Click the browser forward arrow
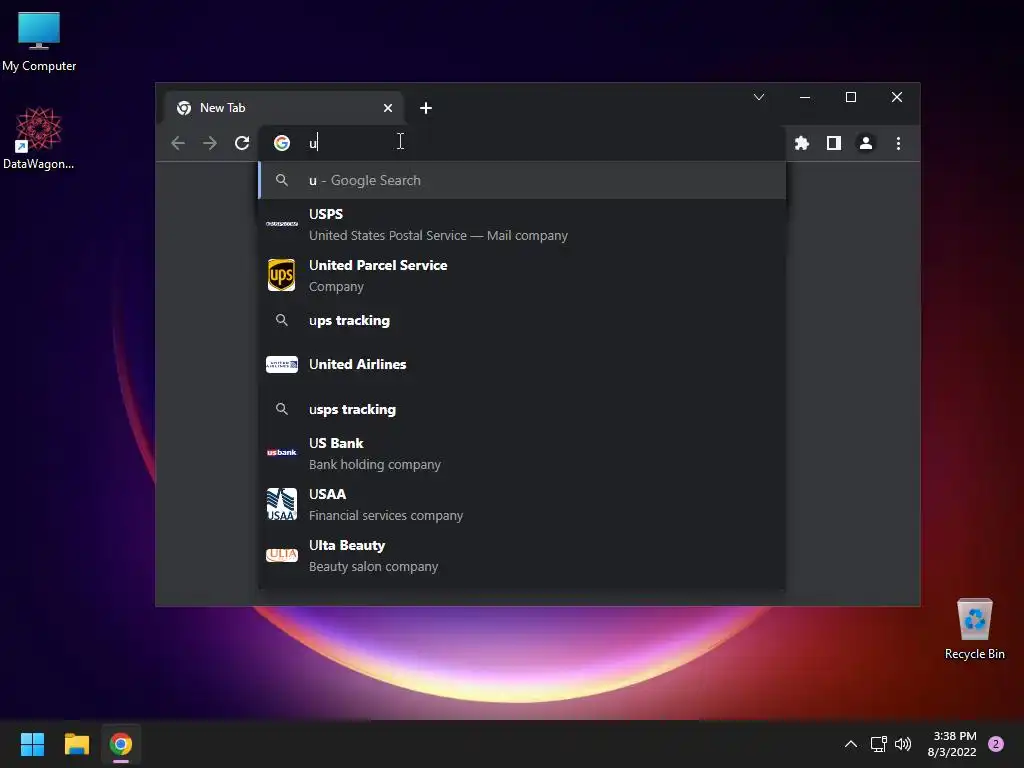 pos(210,143)
